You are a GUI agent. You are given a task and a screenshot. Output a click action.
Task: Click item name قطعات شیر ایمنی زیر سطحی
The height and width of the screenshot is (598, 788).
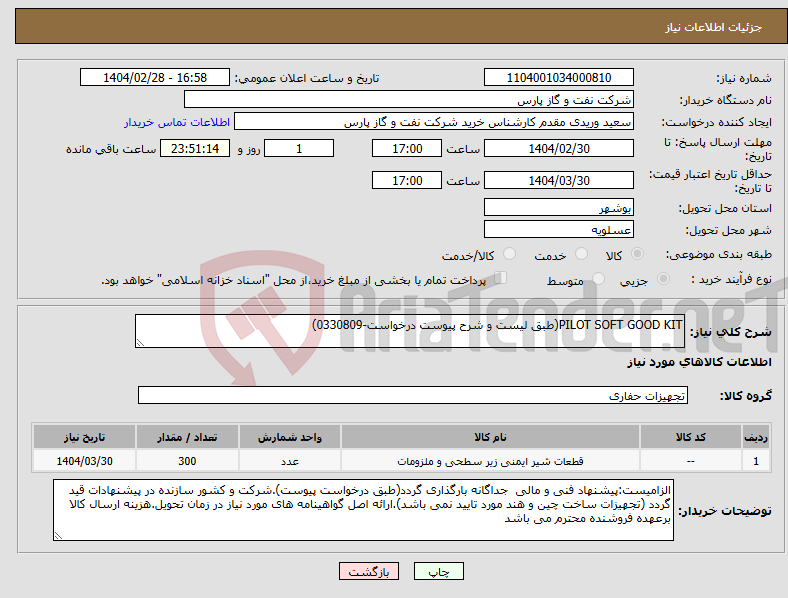490,461
